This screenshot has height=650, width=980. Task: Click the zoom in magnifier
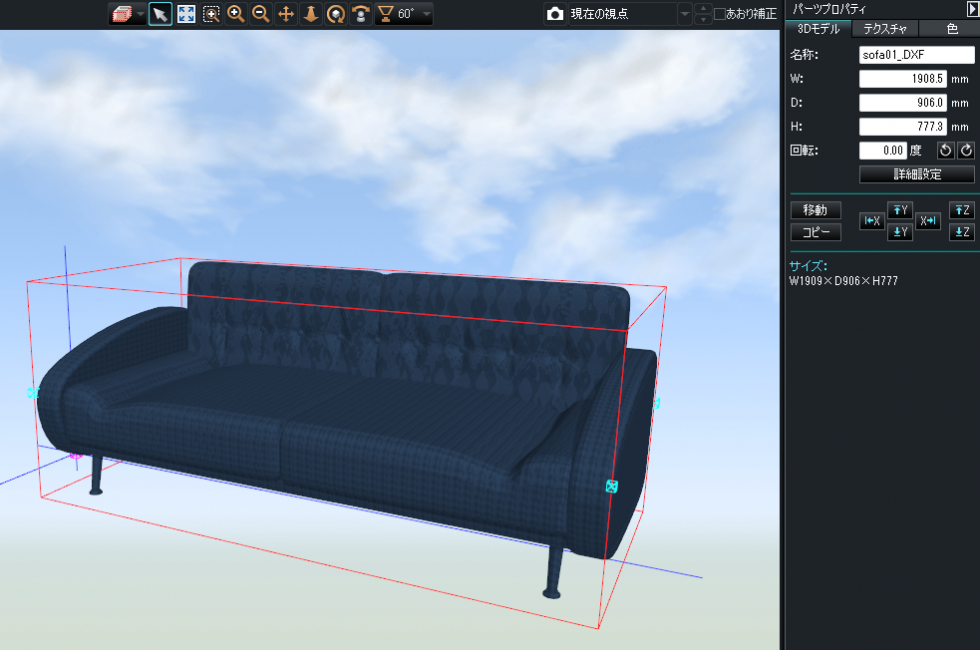pyautogui.click(x=236, y=14)
